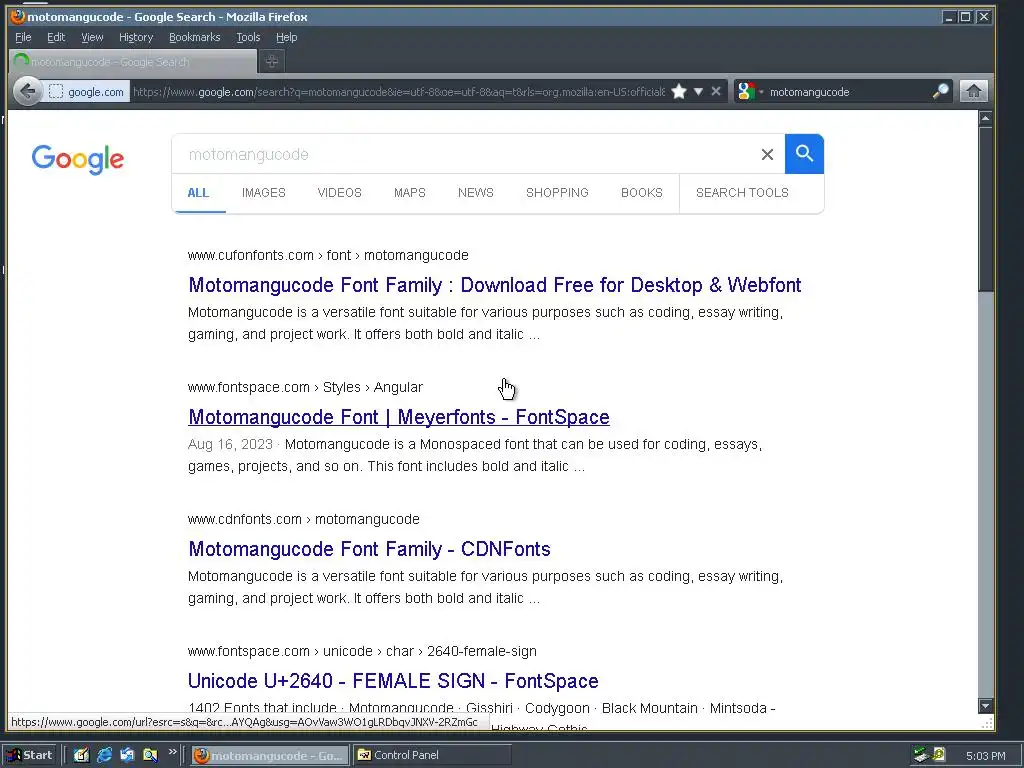Click the 2640-female-sign breadcrumb text
The image size is (1024, 768).
pos(481,651)
